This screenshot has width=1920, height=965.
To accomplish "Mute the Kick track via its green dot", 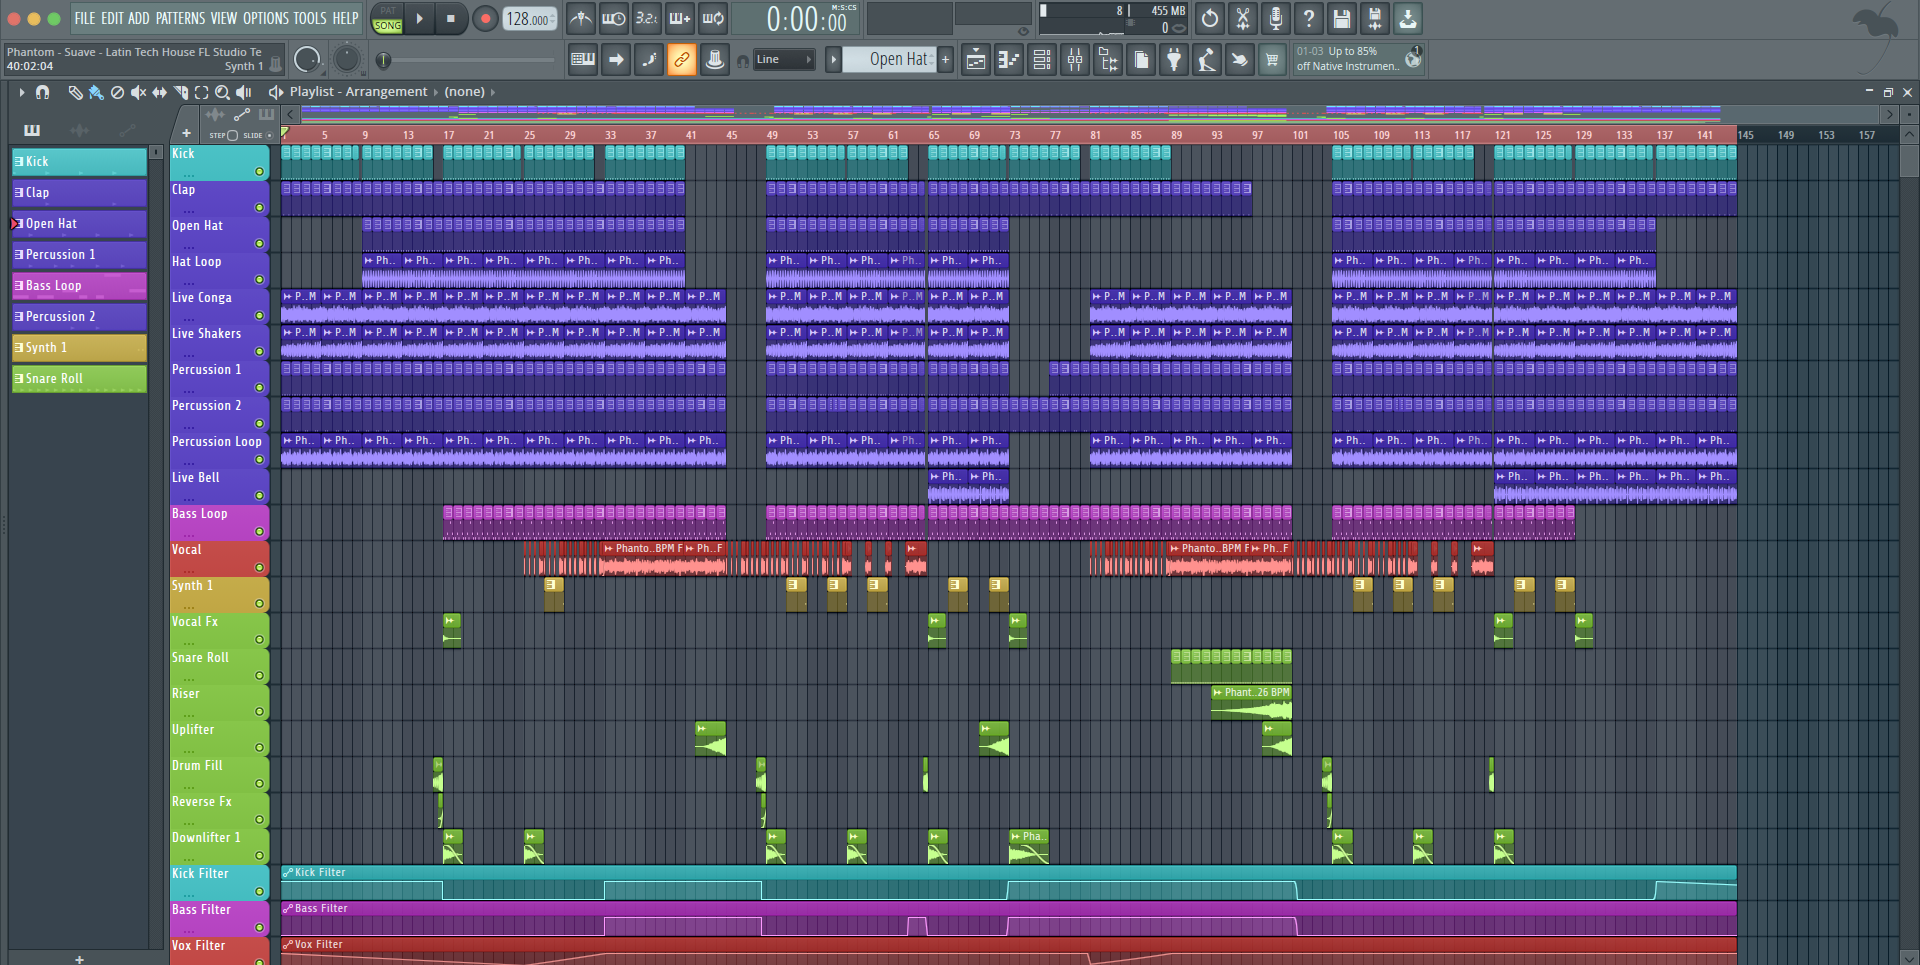I will (x=259, y=172).
